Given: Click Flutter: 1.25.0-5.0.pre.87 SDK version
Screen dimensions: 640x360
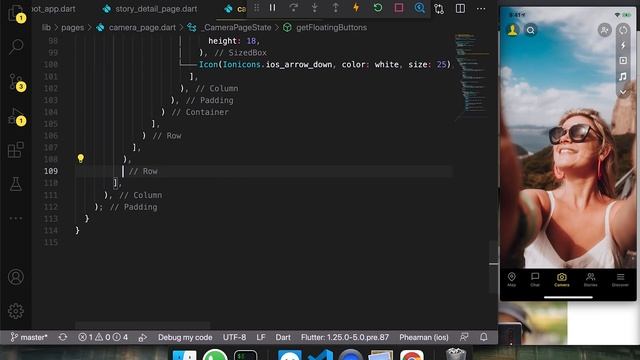Looking at the screenshot, I should click(x=345, y=337).
